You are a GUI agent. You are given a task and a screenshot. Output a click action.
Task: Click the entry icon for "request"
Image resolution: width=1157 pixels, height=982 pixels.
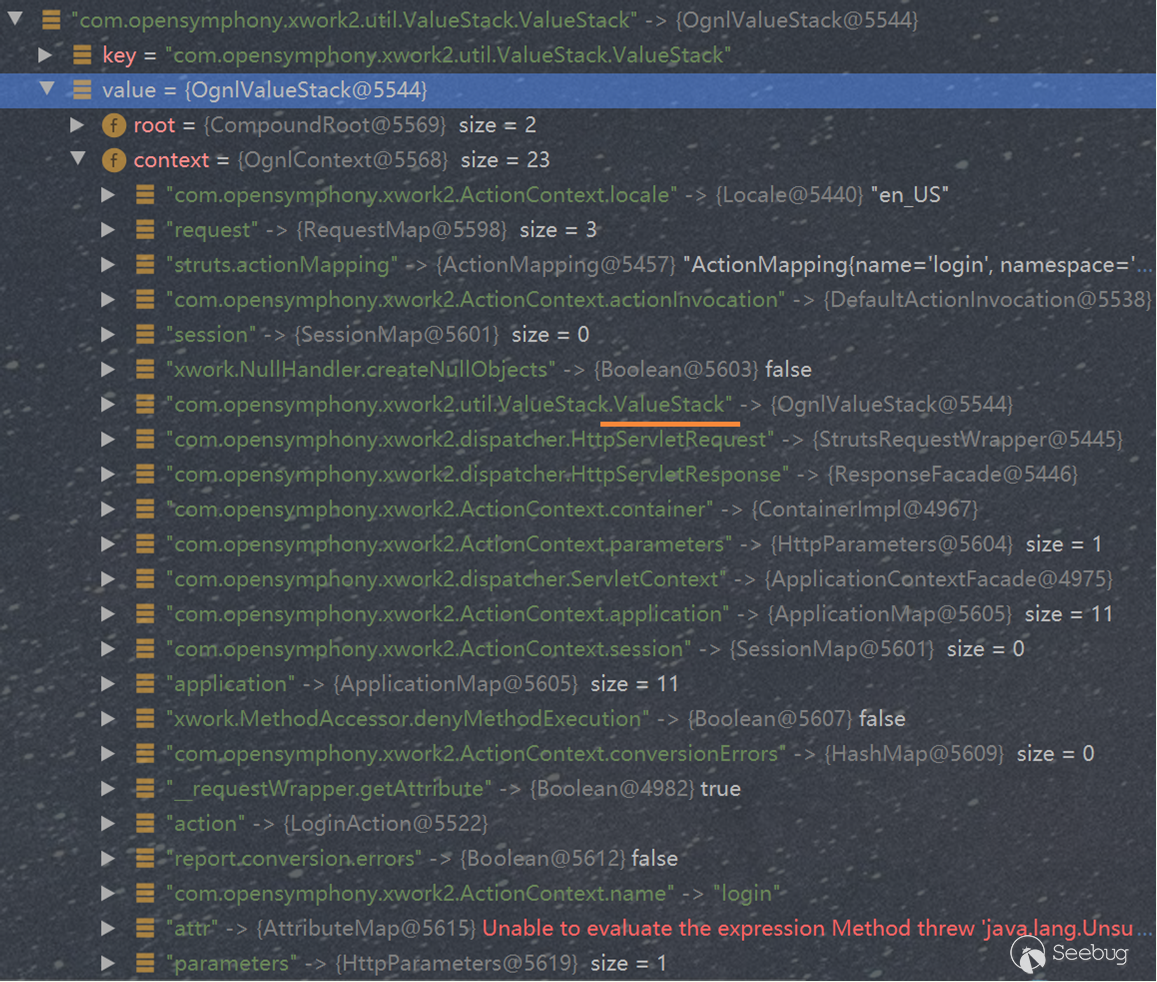pos(145,229)
